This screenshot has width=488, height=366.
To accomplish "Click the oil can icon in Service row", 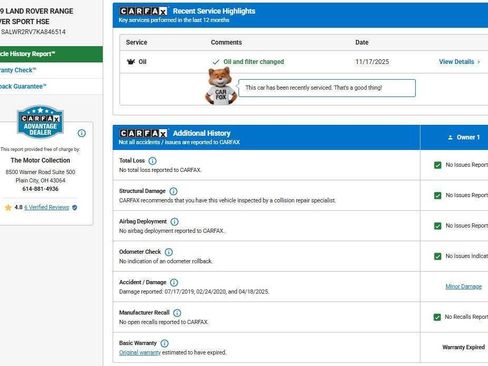I will [131, 62].
